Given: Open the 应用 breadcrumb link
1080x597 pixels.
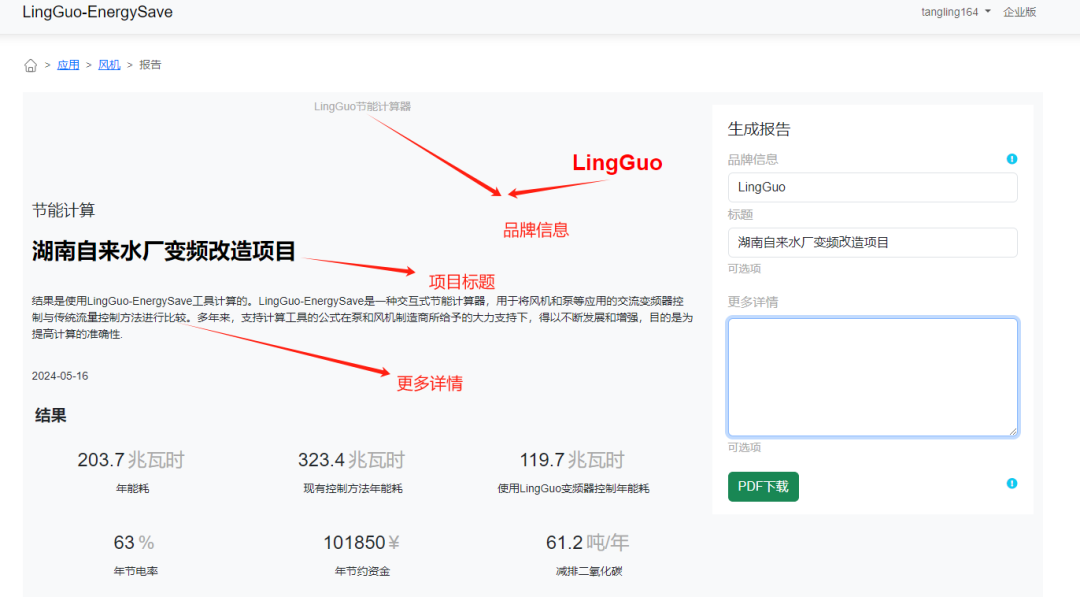Looking at the screenshot, I should (x=68, y=65).
